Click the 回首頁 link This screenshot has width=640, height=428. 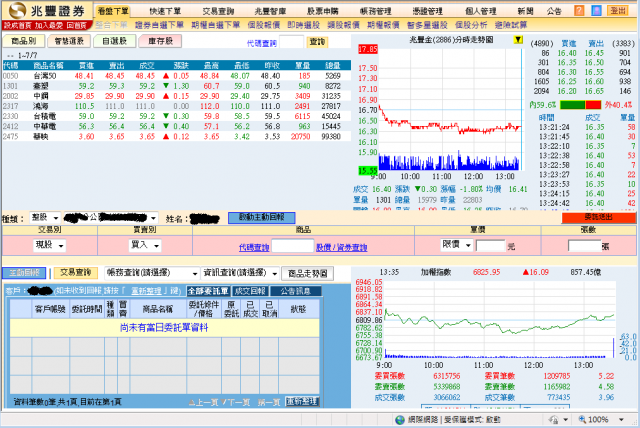tap(76, 25)
